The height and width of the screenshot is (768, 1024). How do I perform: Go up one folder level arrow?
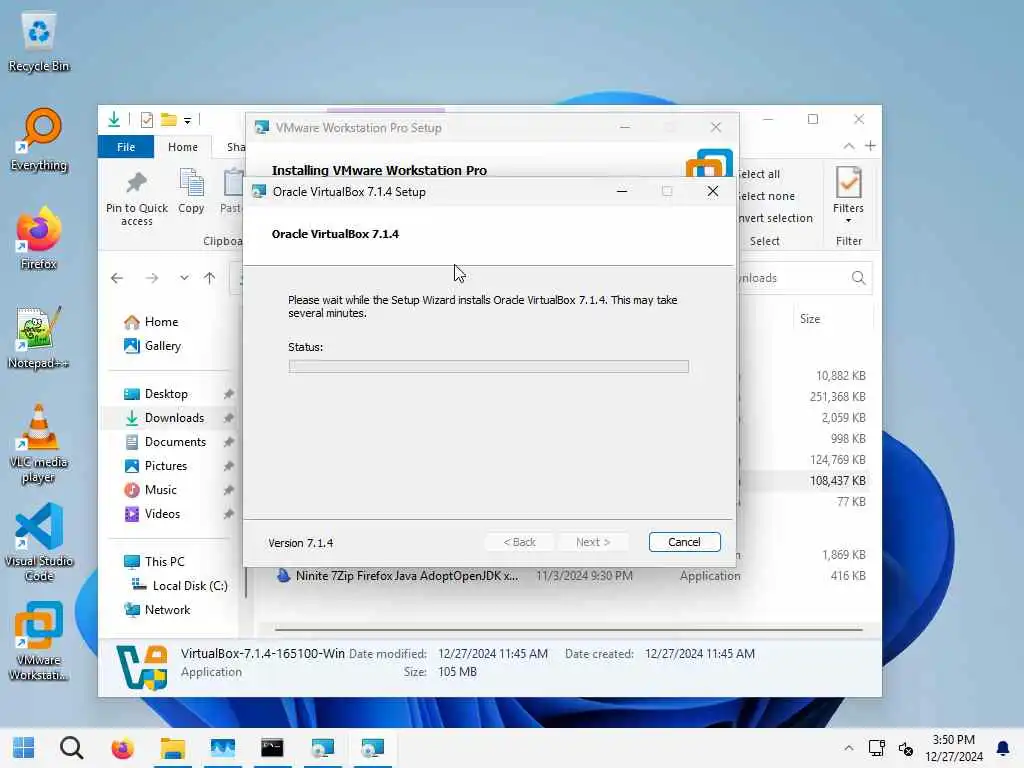[x=209, y=278]
